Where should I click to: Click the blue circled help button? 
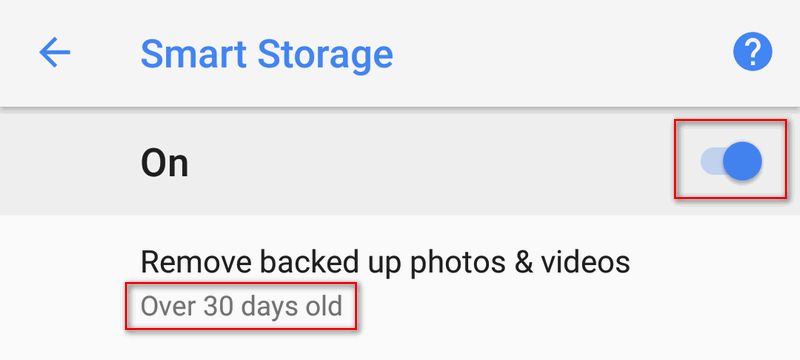(753, 52)
